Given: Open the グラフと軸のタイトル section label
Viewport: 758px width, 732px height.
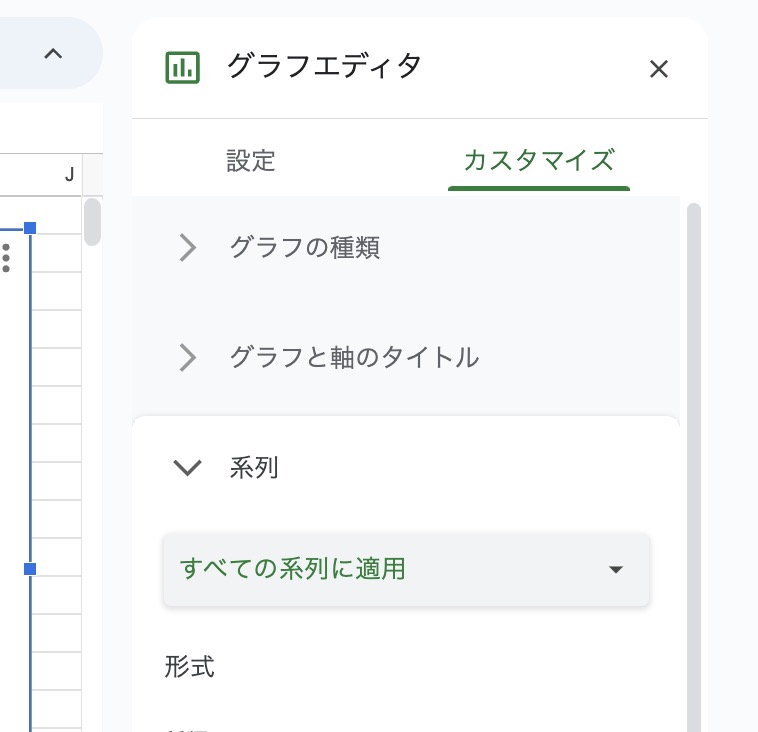Looking at the screenshot, I should (x=354, y=357).
